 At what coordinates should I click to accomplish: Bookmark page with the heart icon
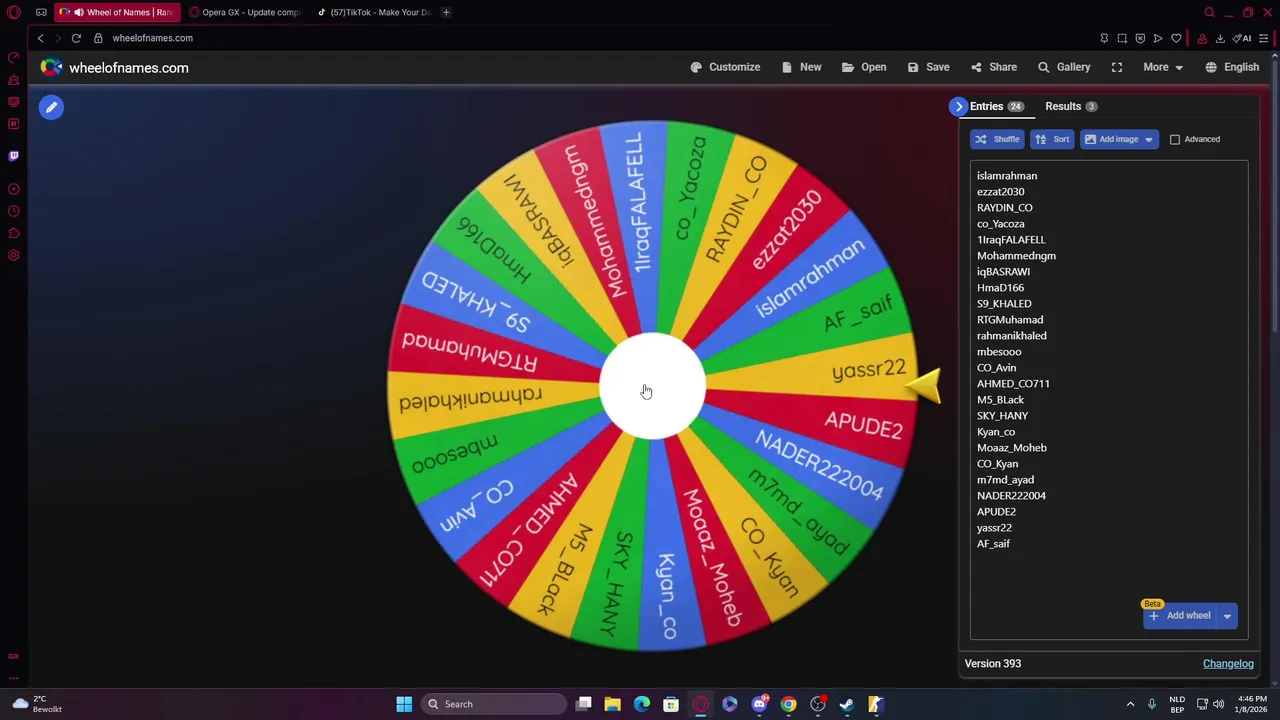pos(1176,38)
